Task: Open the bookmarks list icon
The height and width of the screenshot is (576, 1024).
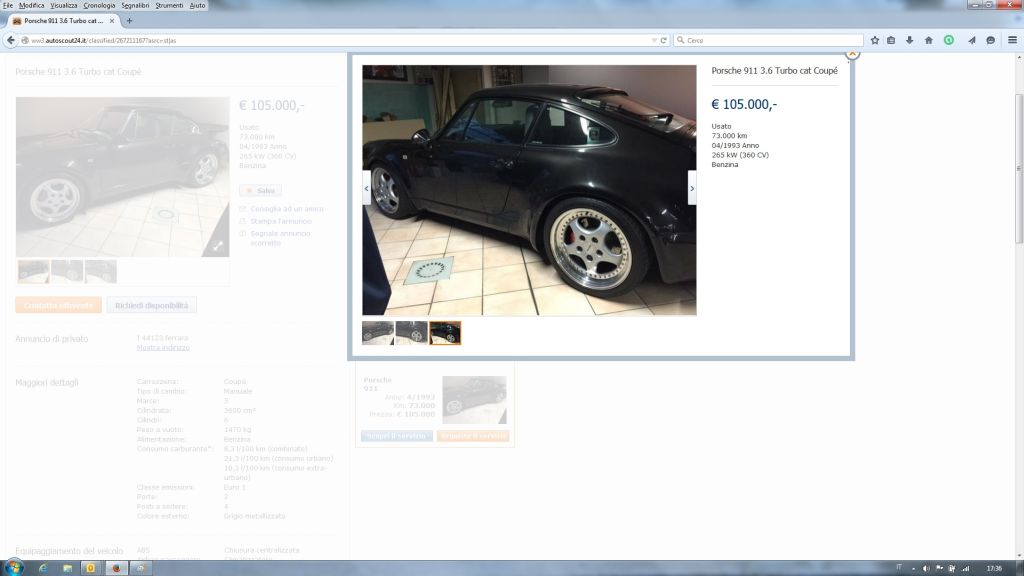Action: (891, 40)
